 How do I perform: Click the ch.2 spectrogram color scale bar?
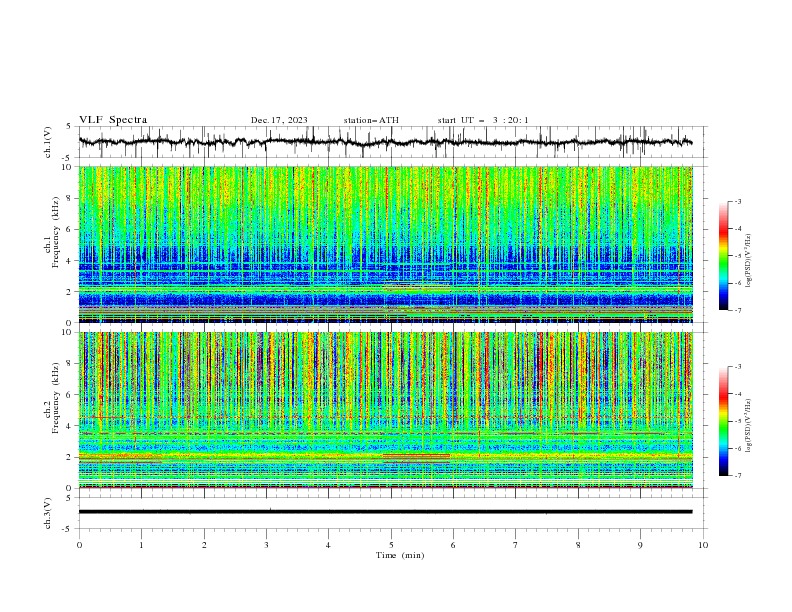tap(723, 421)
